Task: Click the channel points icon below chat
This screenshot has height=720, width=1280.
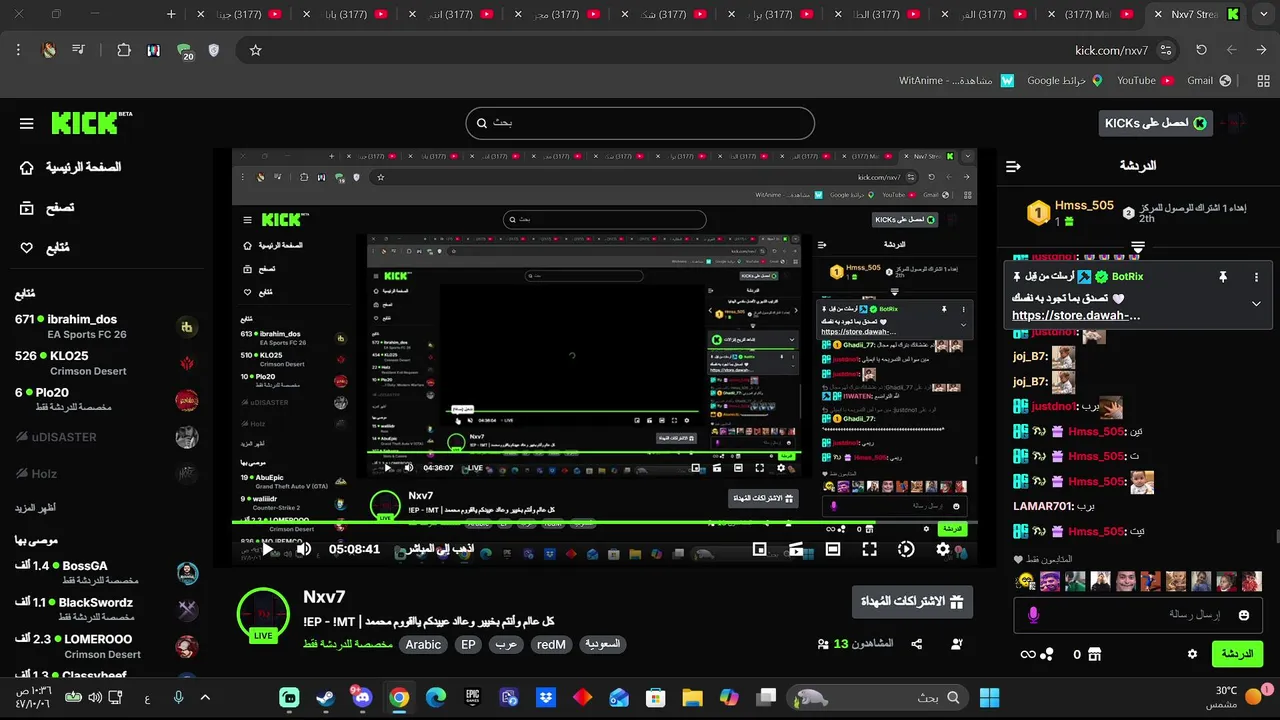Action: tap(1047, 654)
